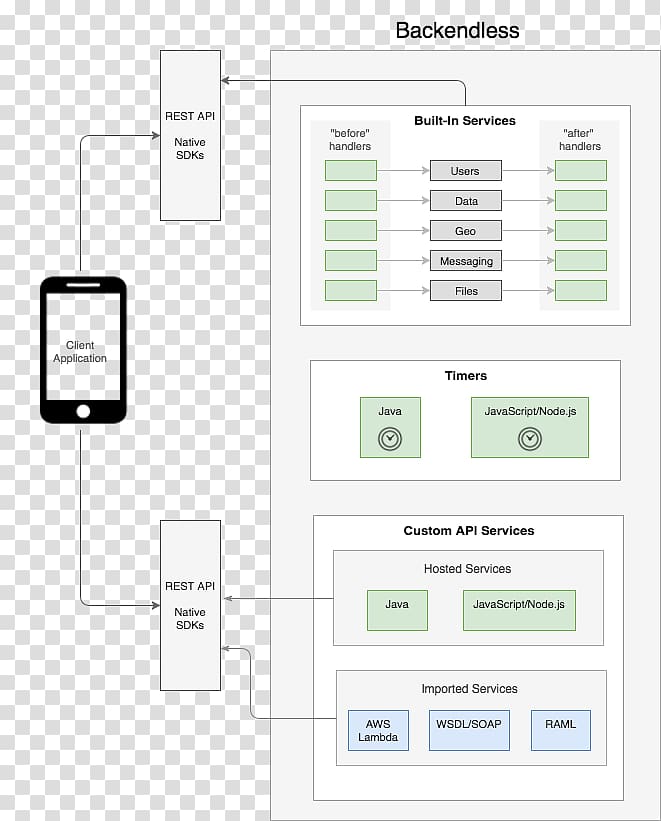Image resolution: width=661 pixels, height=821 pixels.
Task: Click the Imported Services label
Action: 469,689
